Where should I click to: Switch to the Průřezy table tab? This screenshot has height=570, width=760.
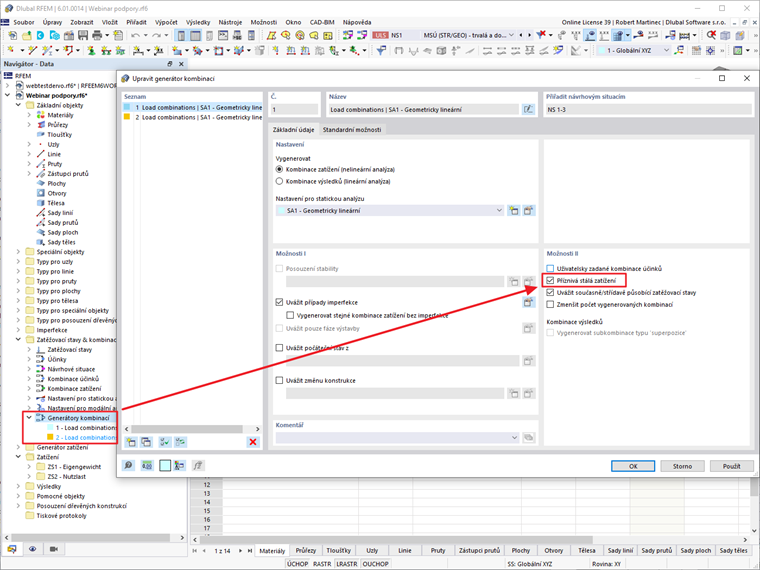point(306,551)
